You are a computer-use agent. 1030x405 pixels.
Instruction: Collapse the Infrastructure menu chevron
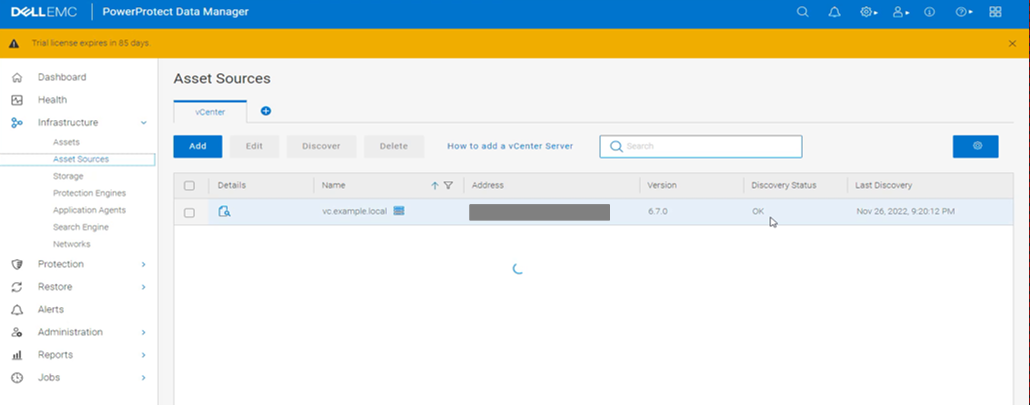point(144,123)
